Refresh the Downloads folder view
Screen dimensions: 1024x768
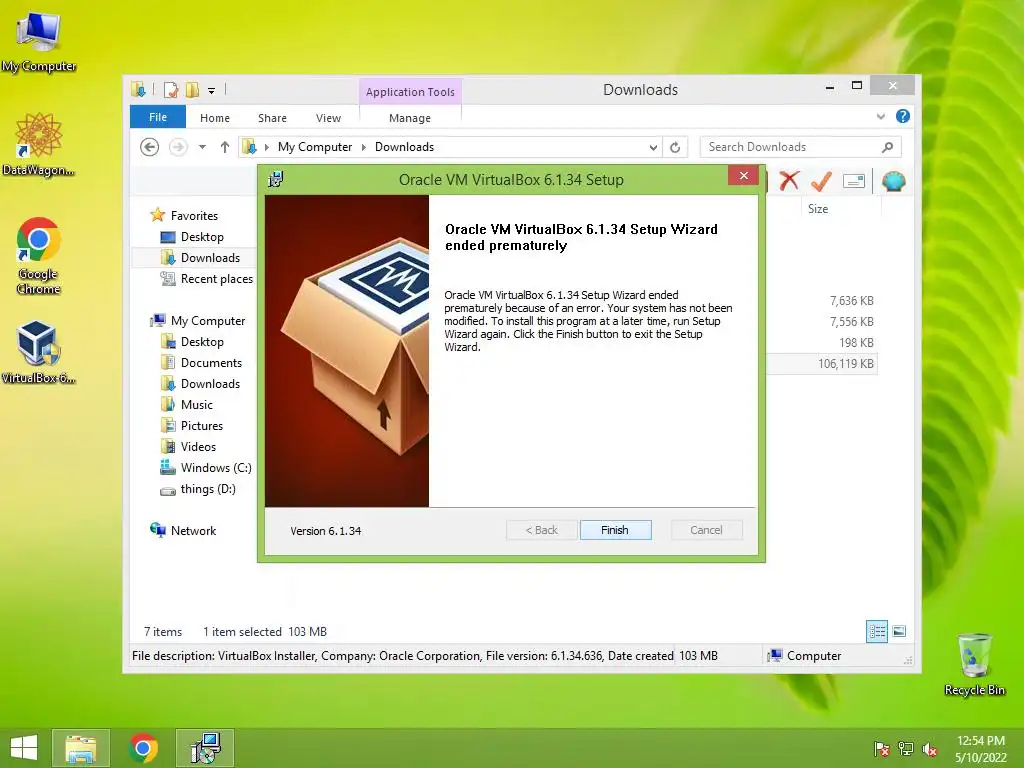pyautogui.click(x=675, y=148)
